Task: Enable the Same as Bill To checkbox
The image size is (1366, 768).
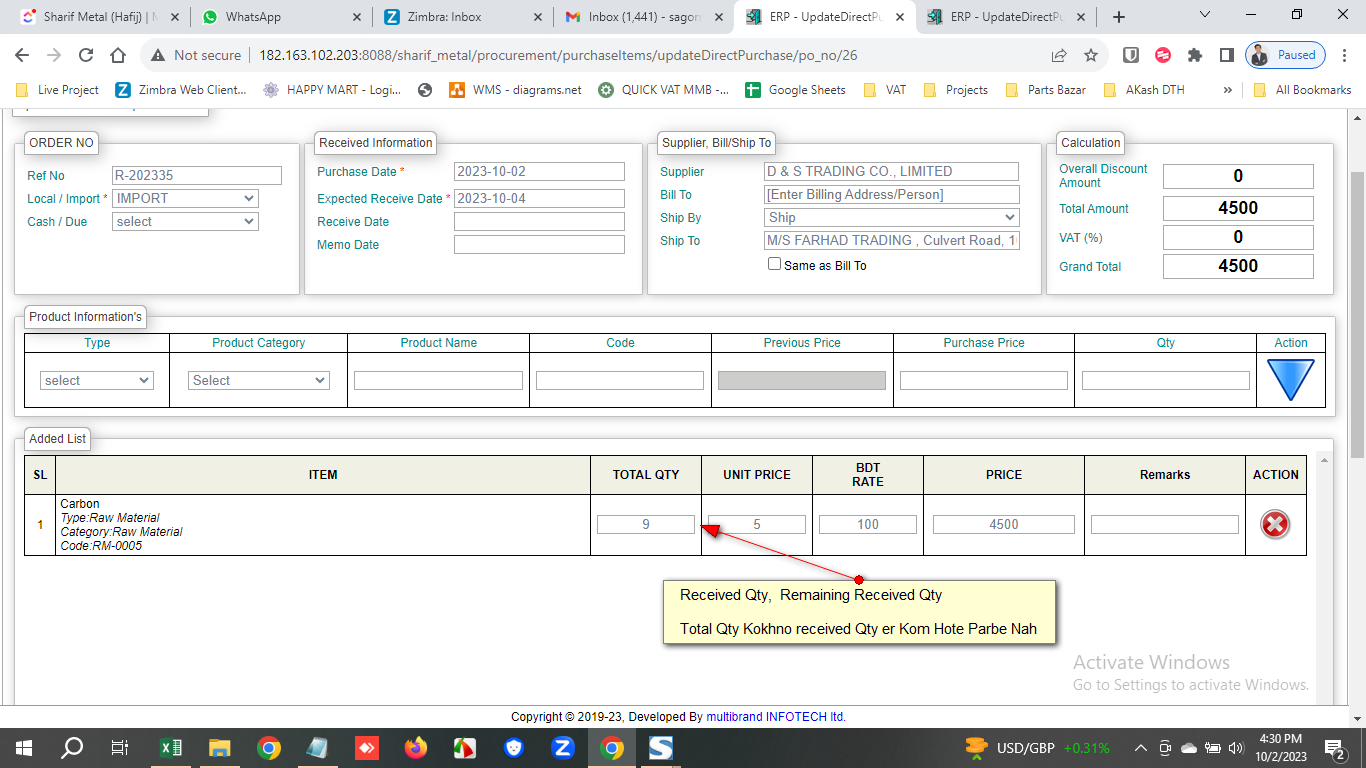Action: point(774,264)
